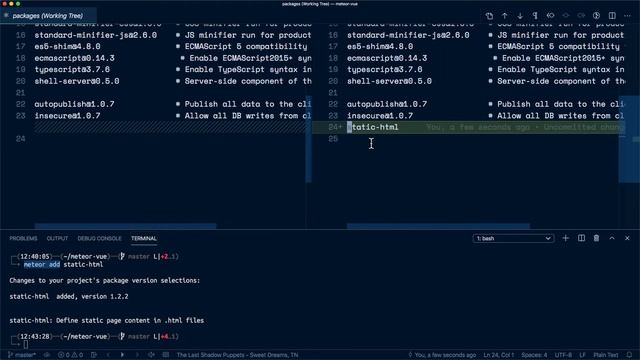Click 'shell-server@0.5.0' in the left pane
640x360 pixels.
click(77, 81)
